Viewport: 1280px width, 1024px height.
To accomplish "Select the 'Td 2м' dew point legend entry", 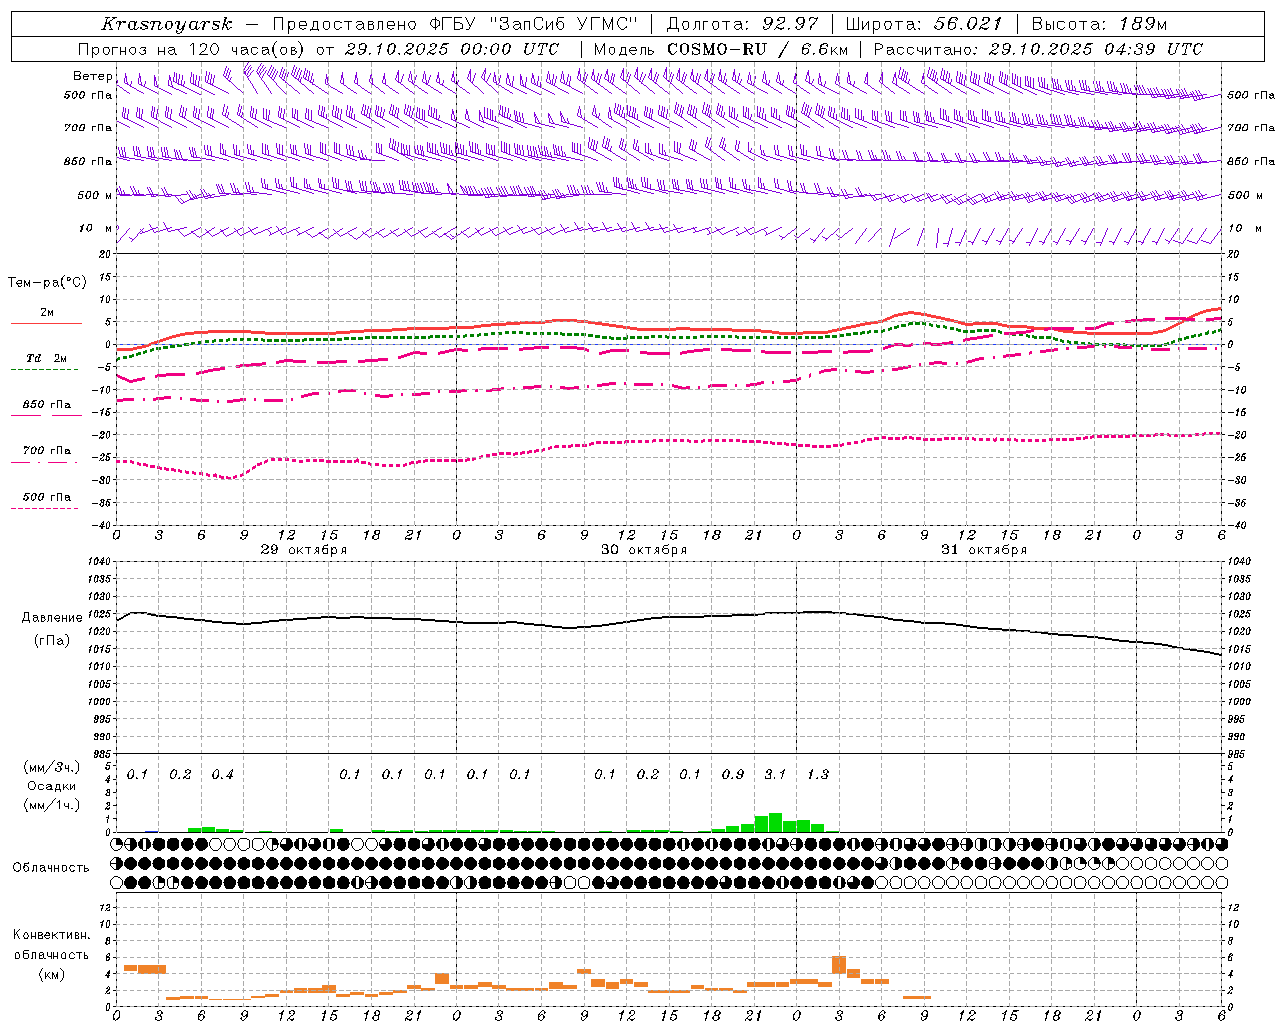I will [46, 361].
